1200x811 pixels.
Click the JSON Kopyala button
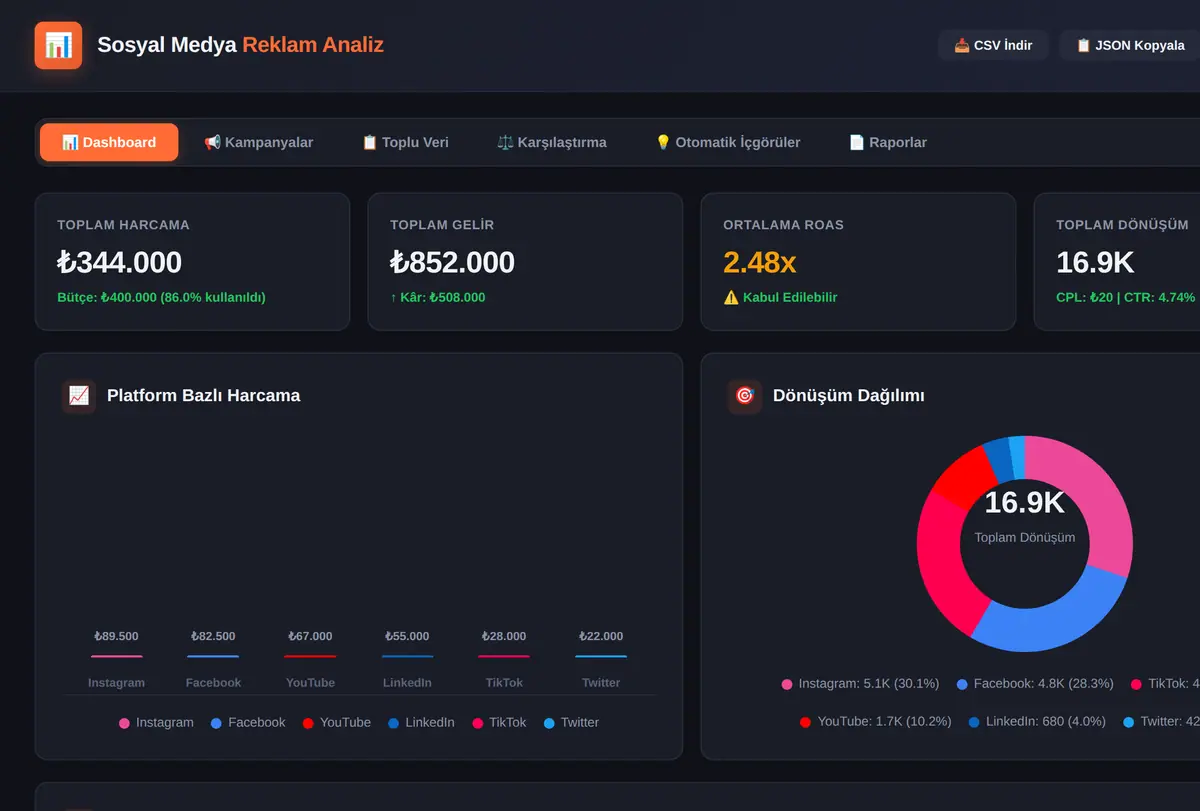(x=1130, y=45)
